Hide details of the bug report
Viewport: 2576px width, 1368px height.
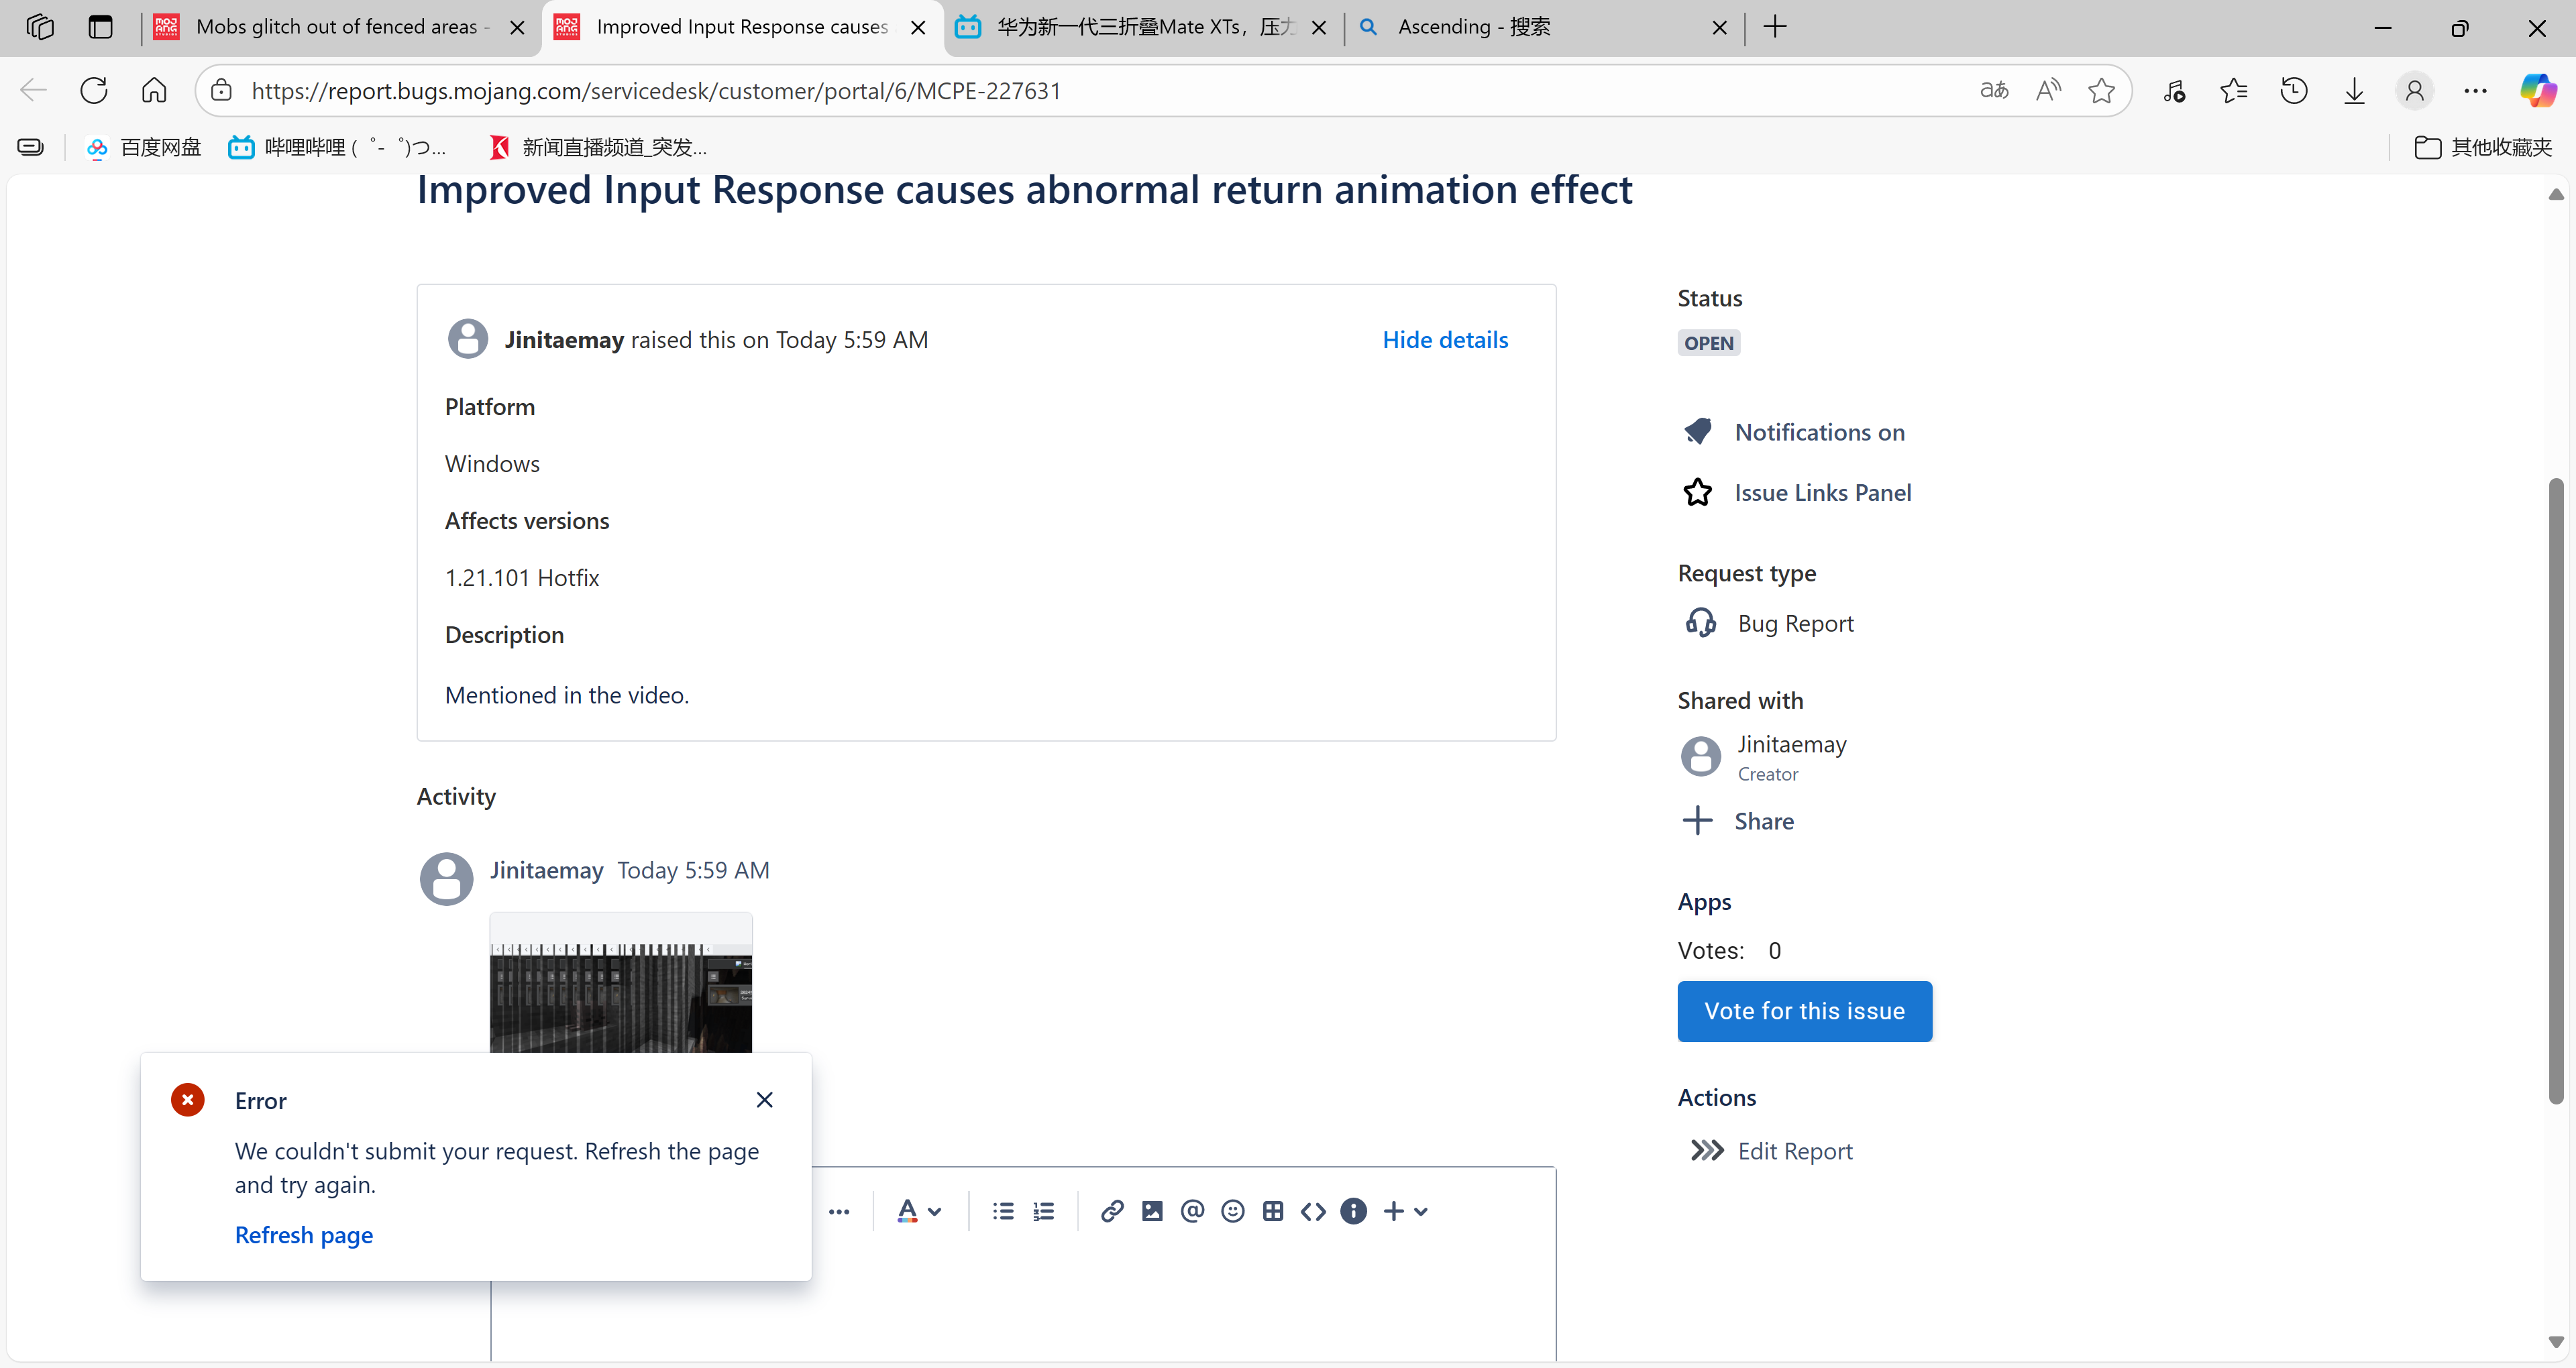point(1444,339)
